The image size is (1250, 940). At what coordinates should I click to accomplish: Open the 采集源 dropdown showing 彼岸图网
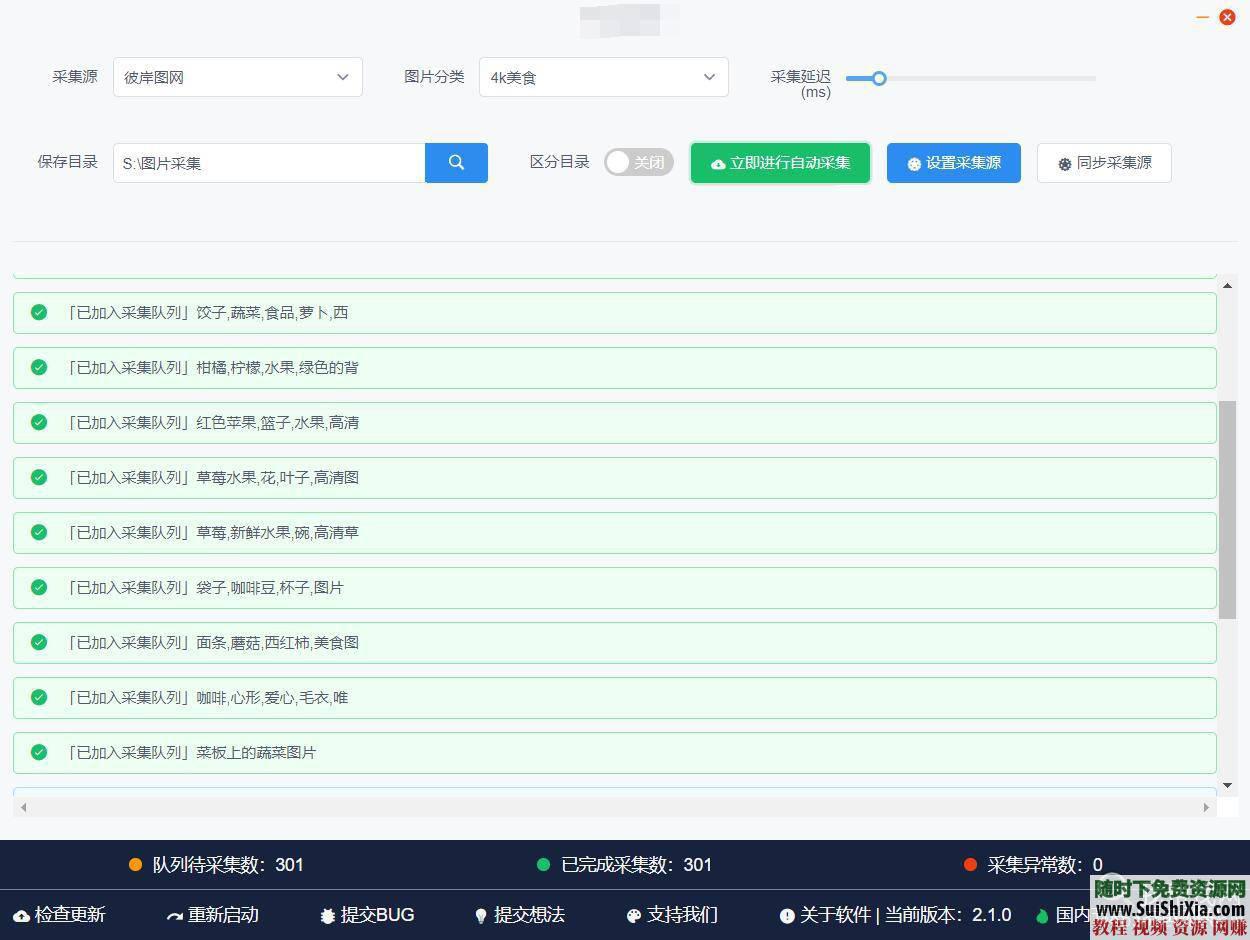pyautogui.click(x=237, y=77)
